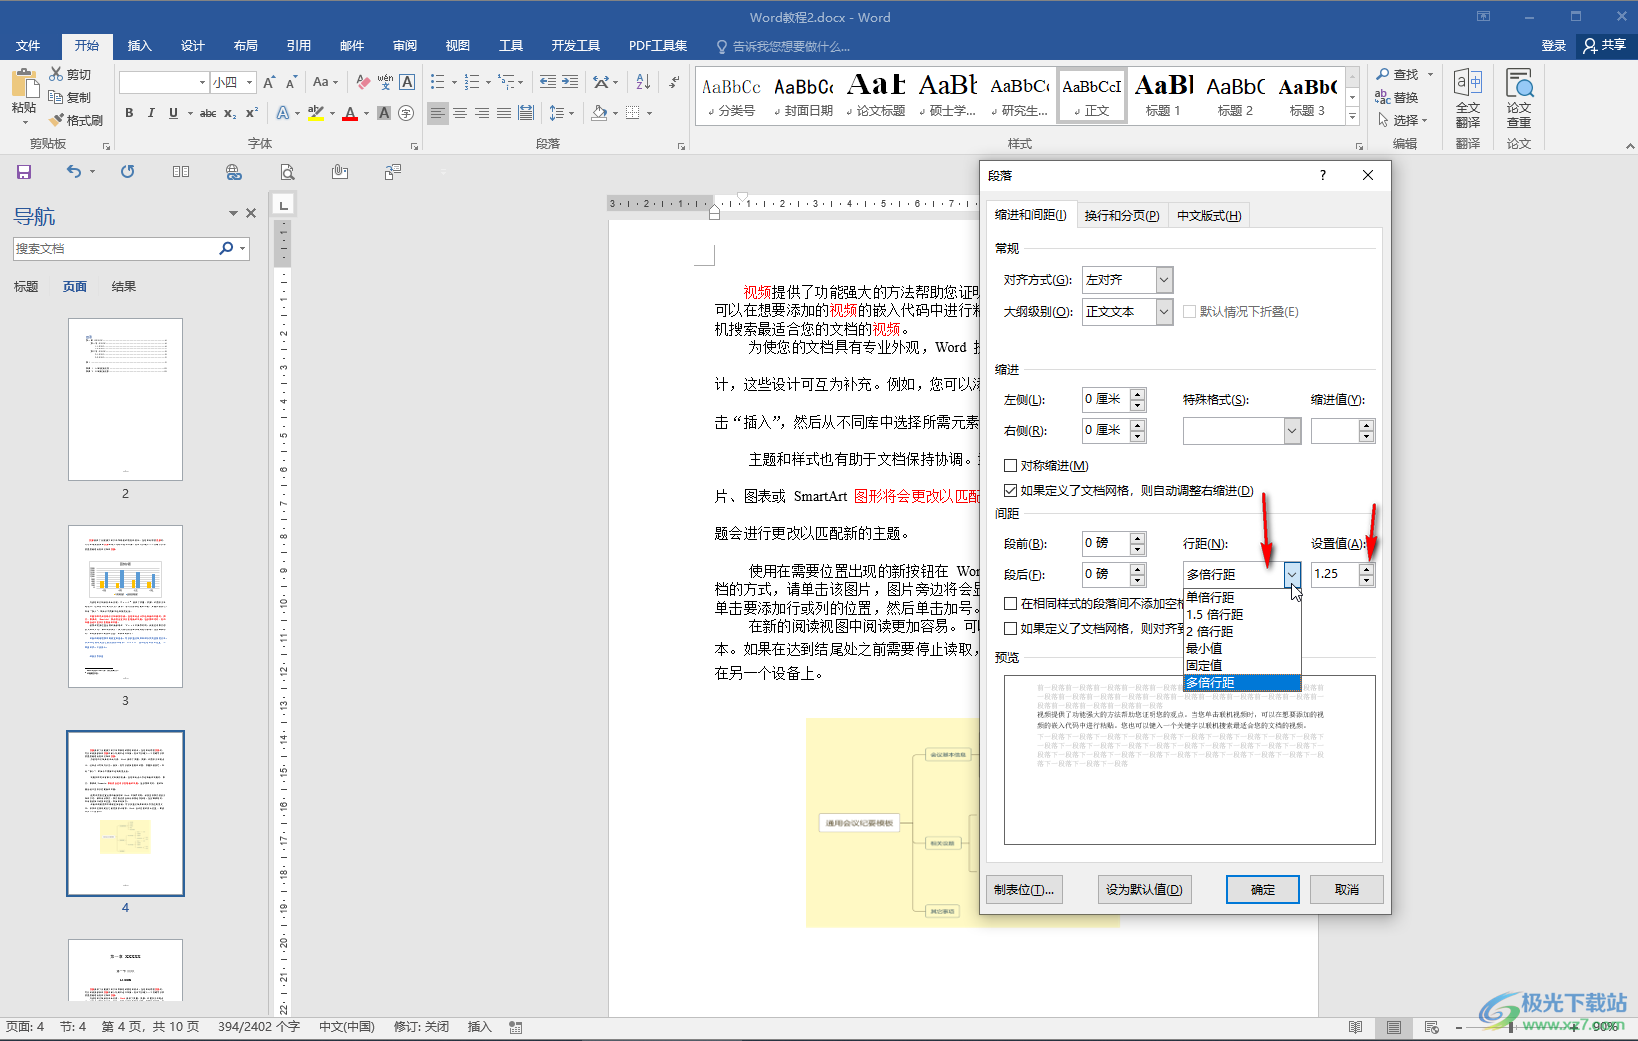Increase font size with grow font icon
This screenshot has height=1041, width=1638.
269,82
